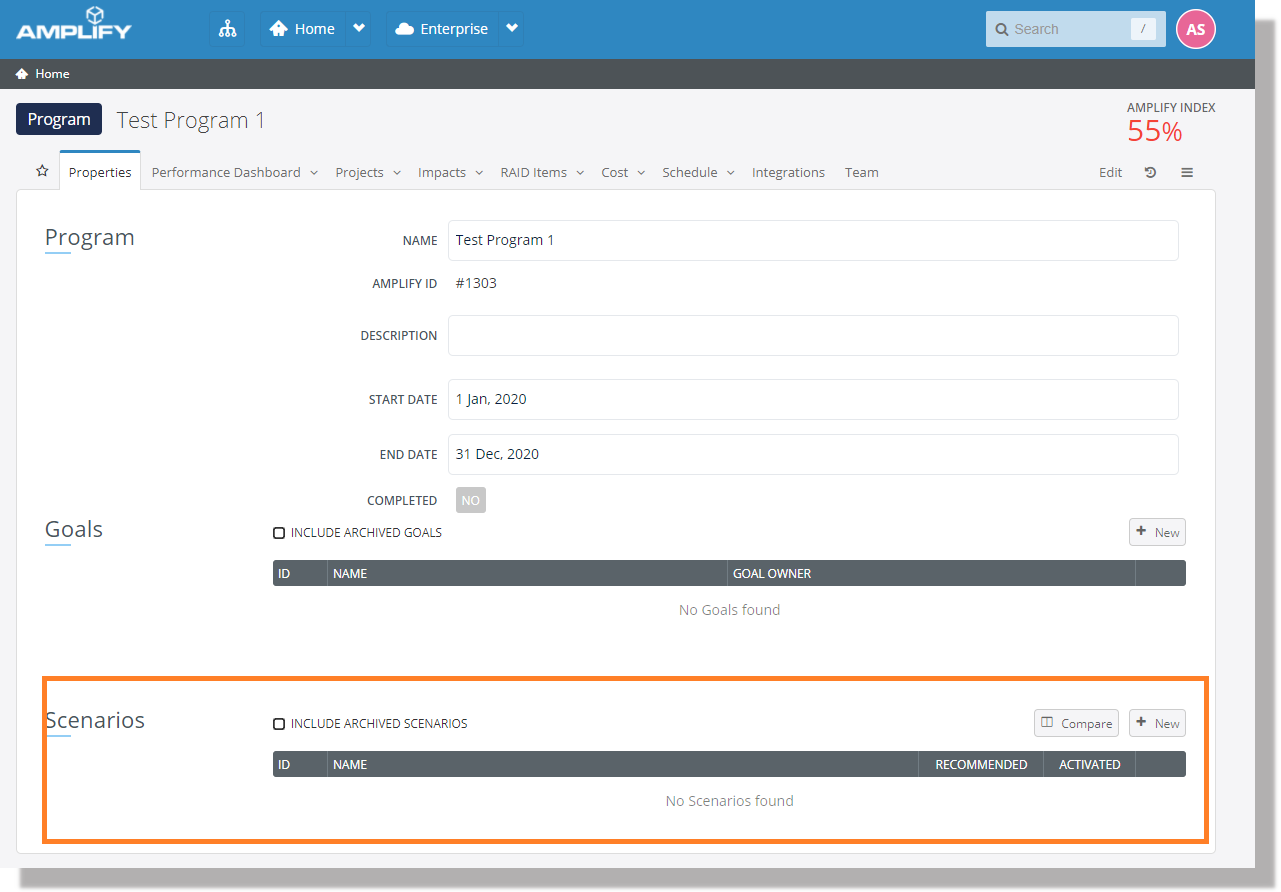Click the star favorite icon
This screenshot has height=892, width=1281.
[42, 172]
